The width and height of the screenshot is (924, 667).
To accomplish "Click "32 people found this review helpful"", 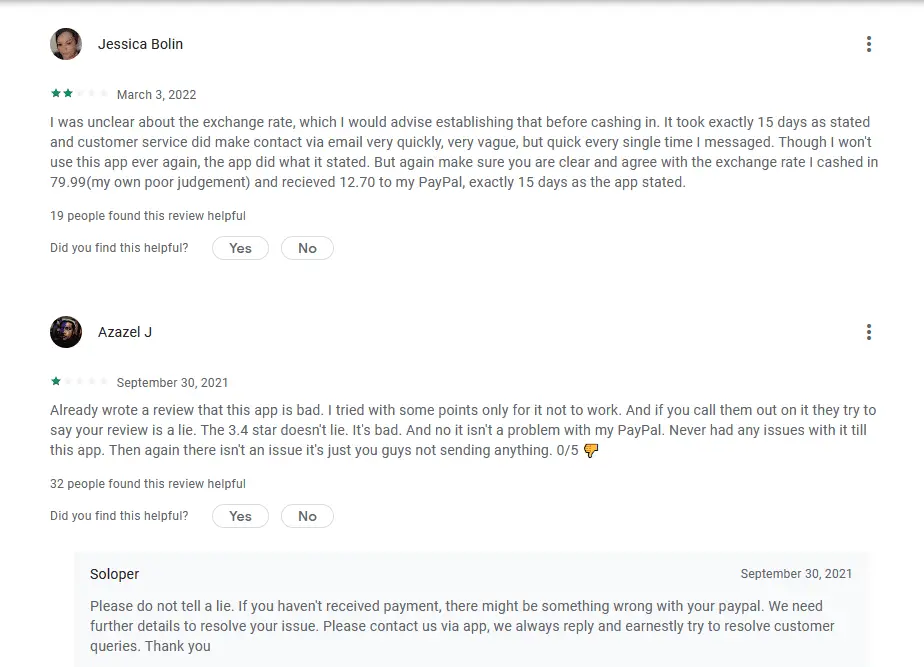I will 148,484.
